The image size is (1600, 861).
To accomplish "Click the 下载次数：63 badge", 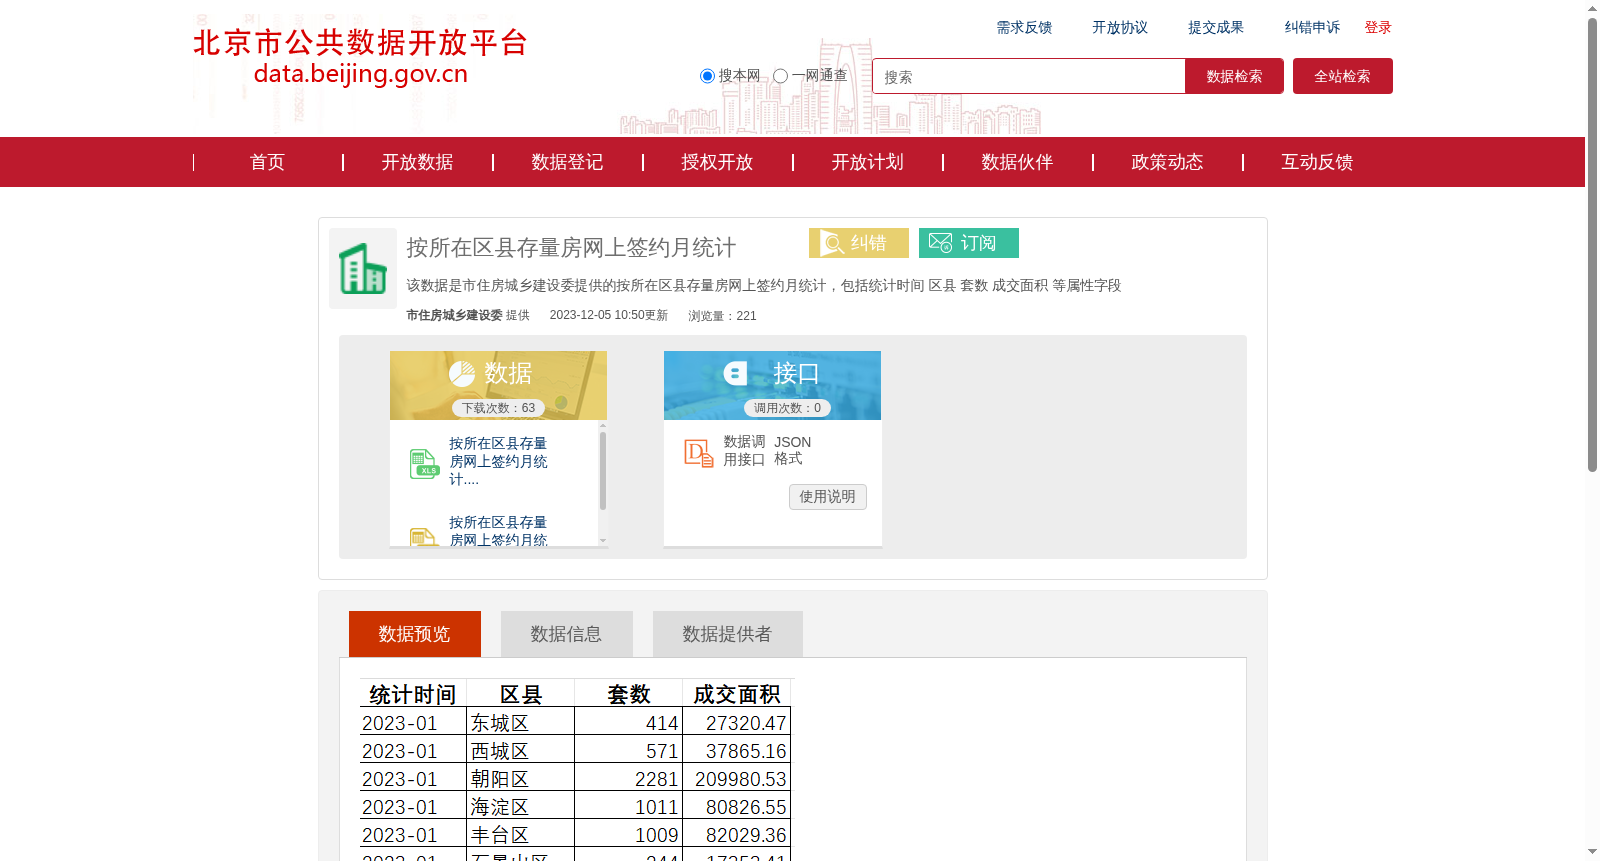I will (x=498, y=408).
